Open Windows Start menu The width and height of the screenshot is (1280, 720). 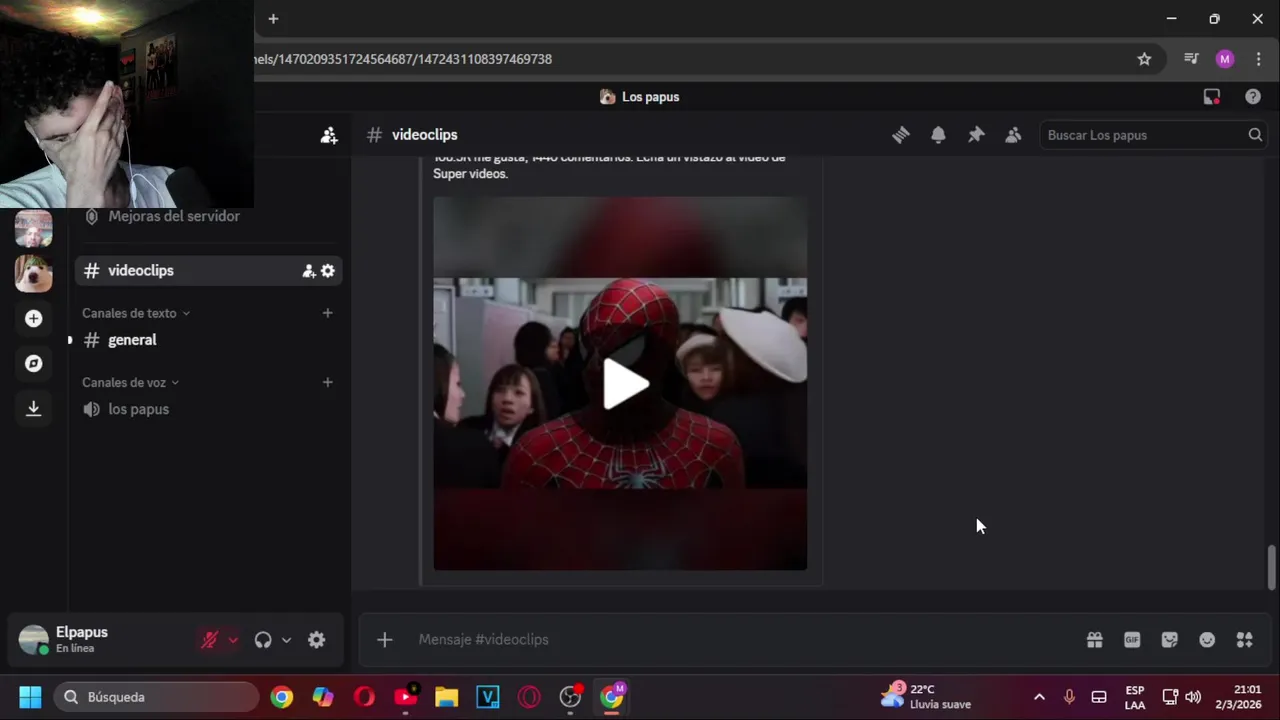30,697
